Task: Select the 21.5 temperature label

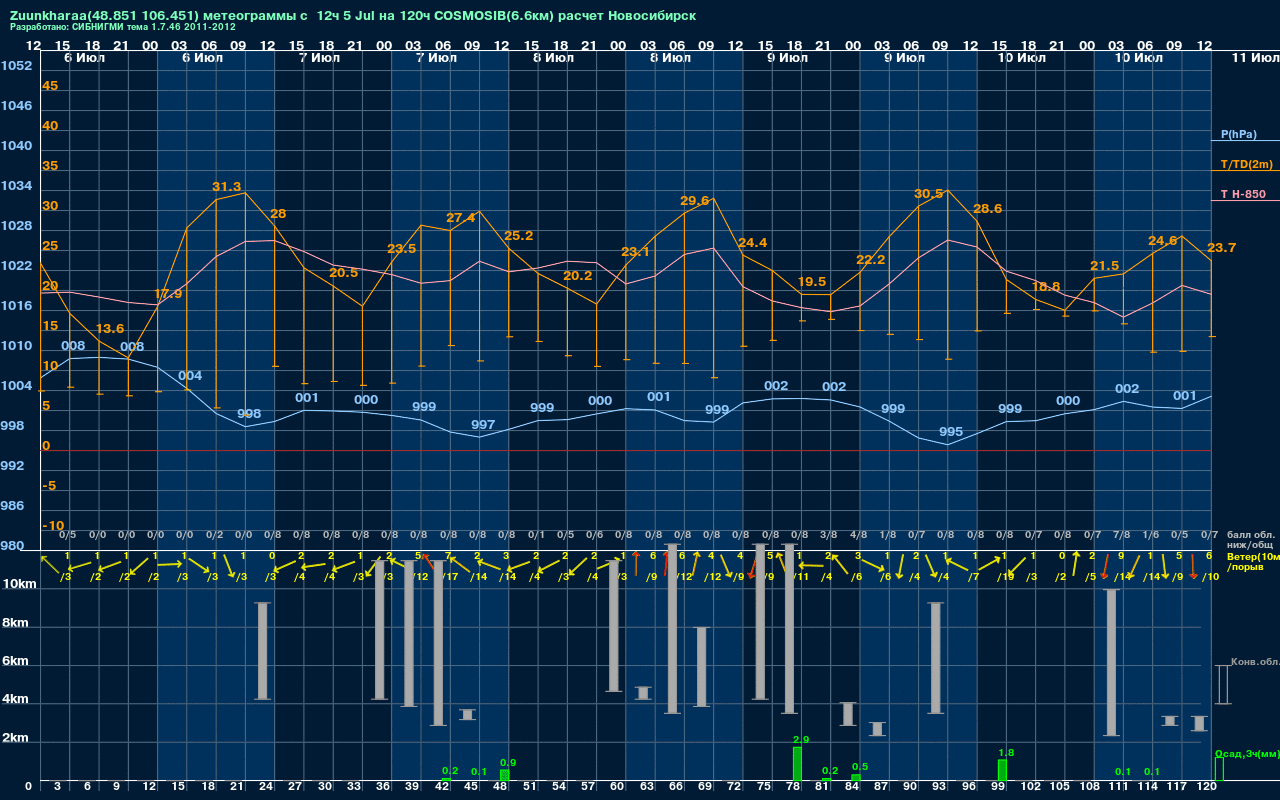Action: point(1104,266)
